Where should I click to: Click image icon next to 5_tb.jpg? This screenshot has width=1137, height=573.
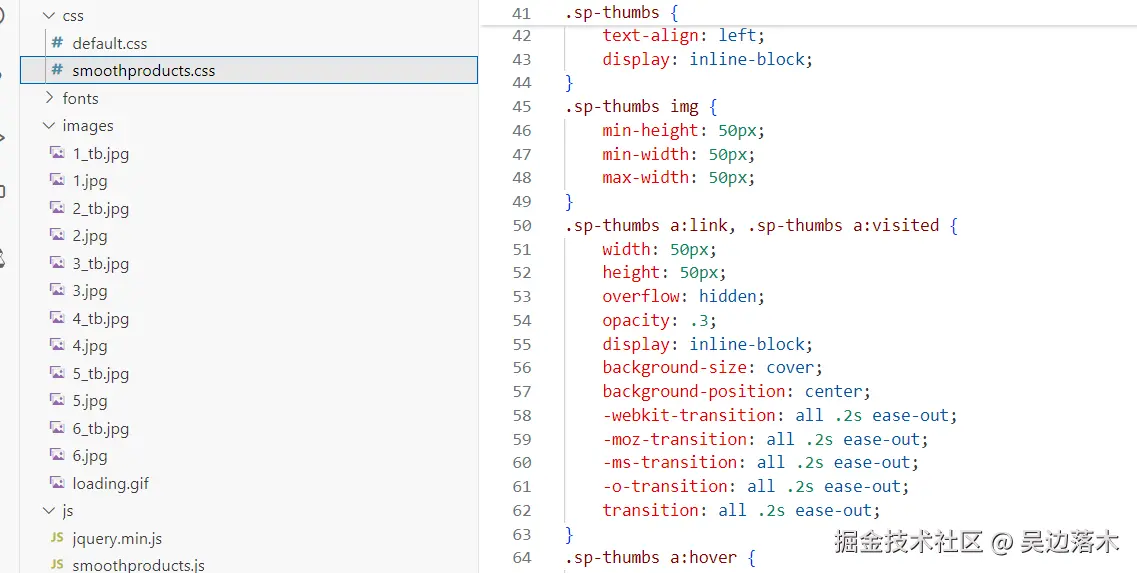coord(57,373)
